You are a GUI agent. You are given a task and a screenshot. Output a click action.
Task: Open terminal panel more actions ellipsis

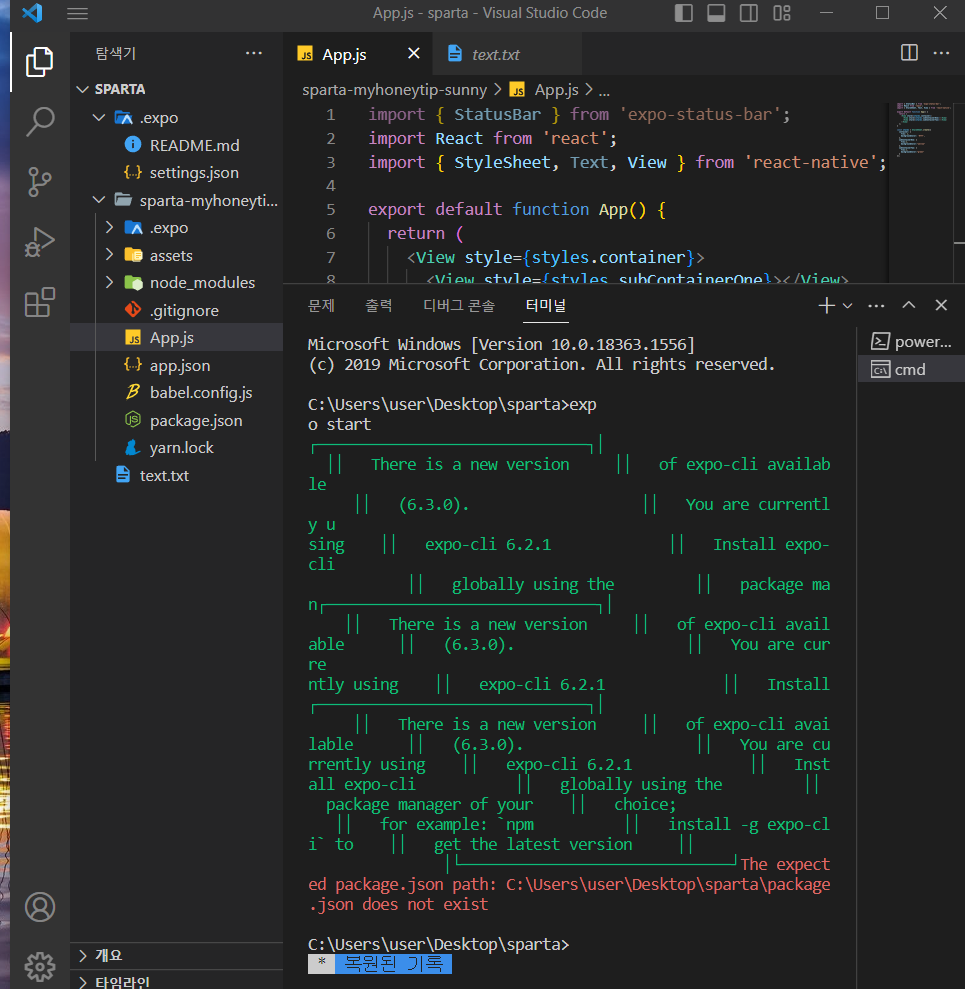coord(876,306)
